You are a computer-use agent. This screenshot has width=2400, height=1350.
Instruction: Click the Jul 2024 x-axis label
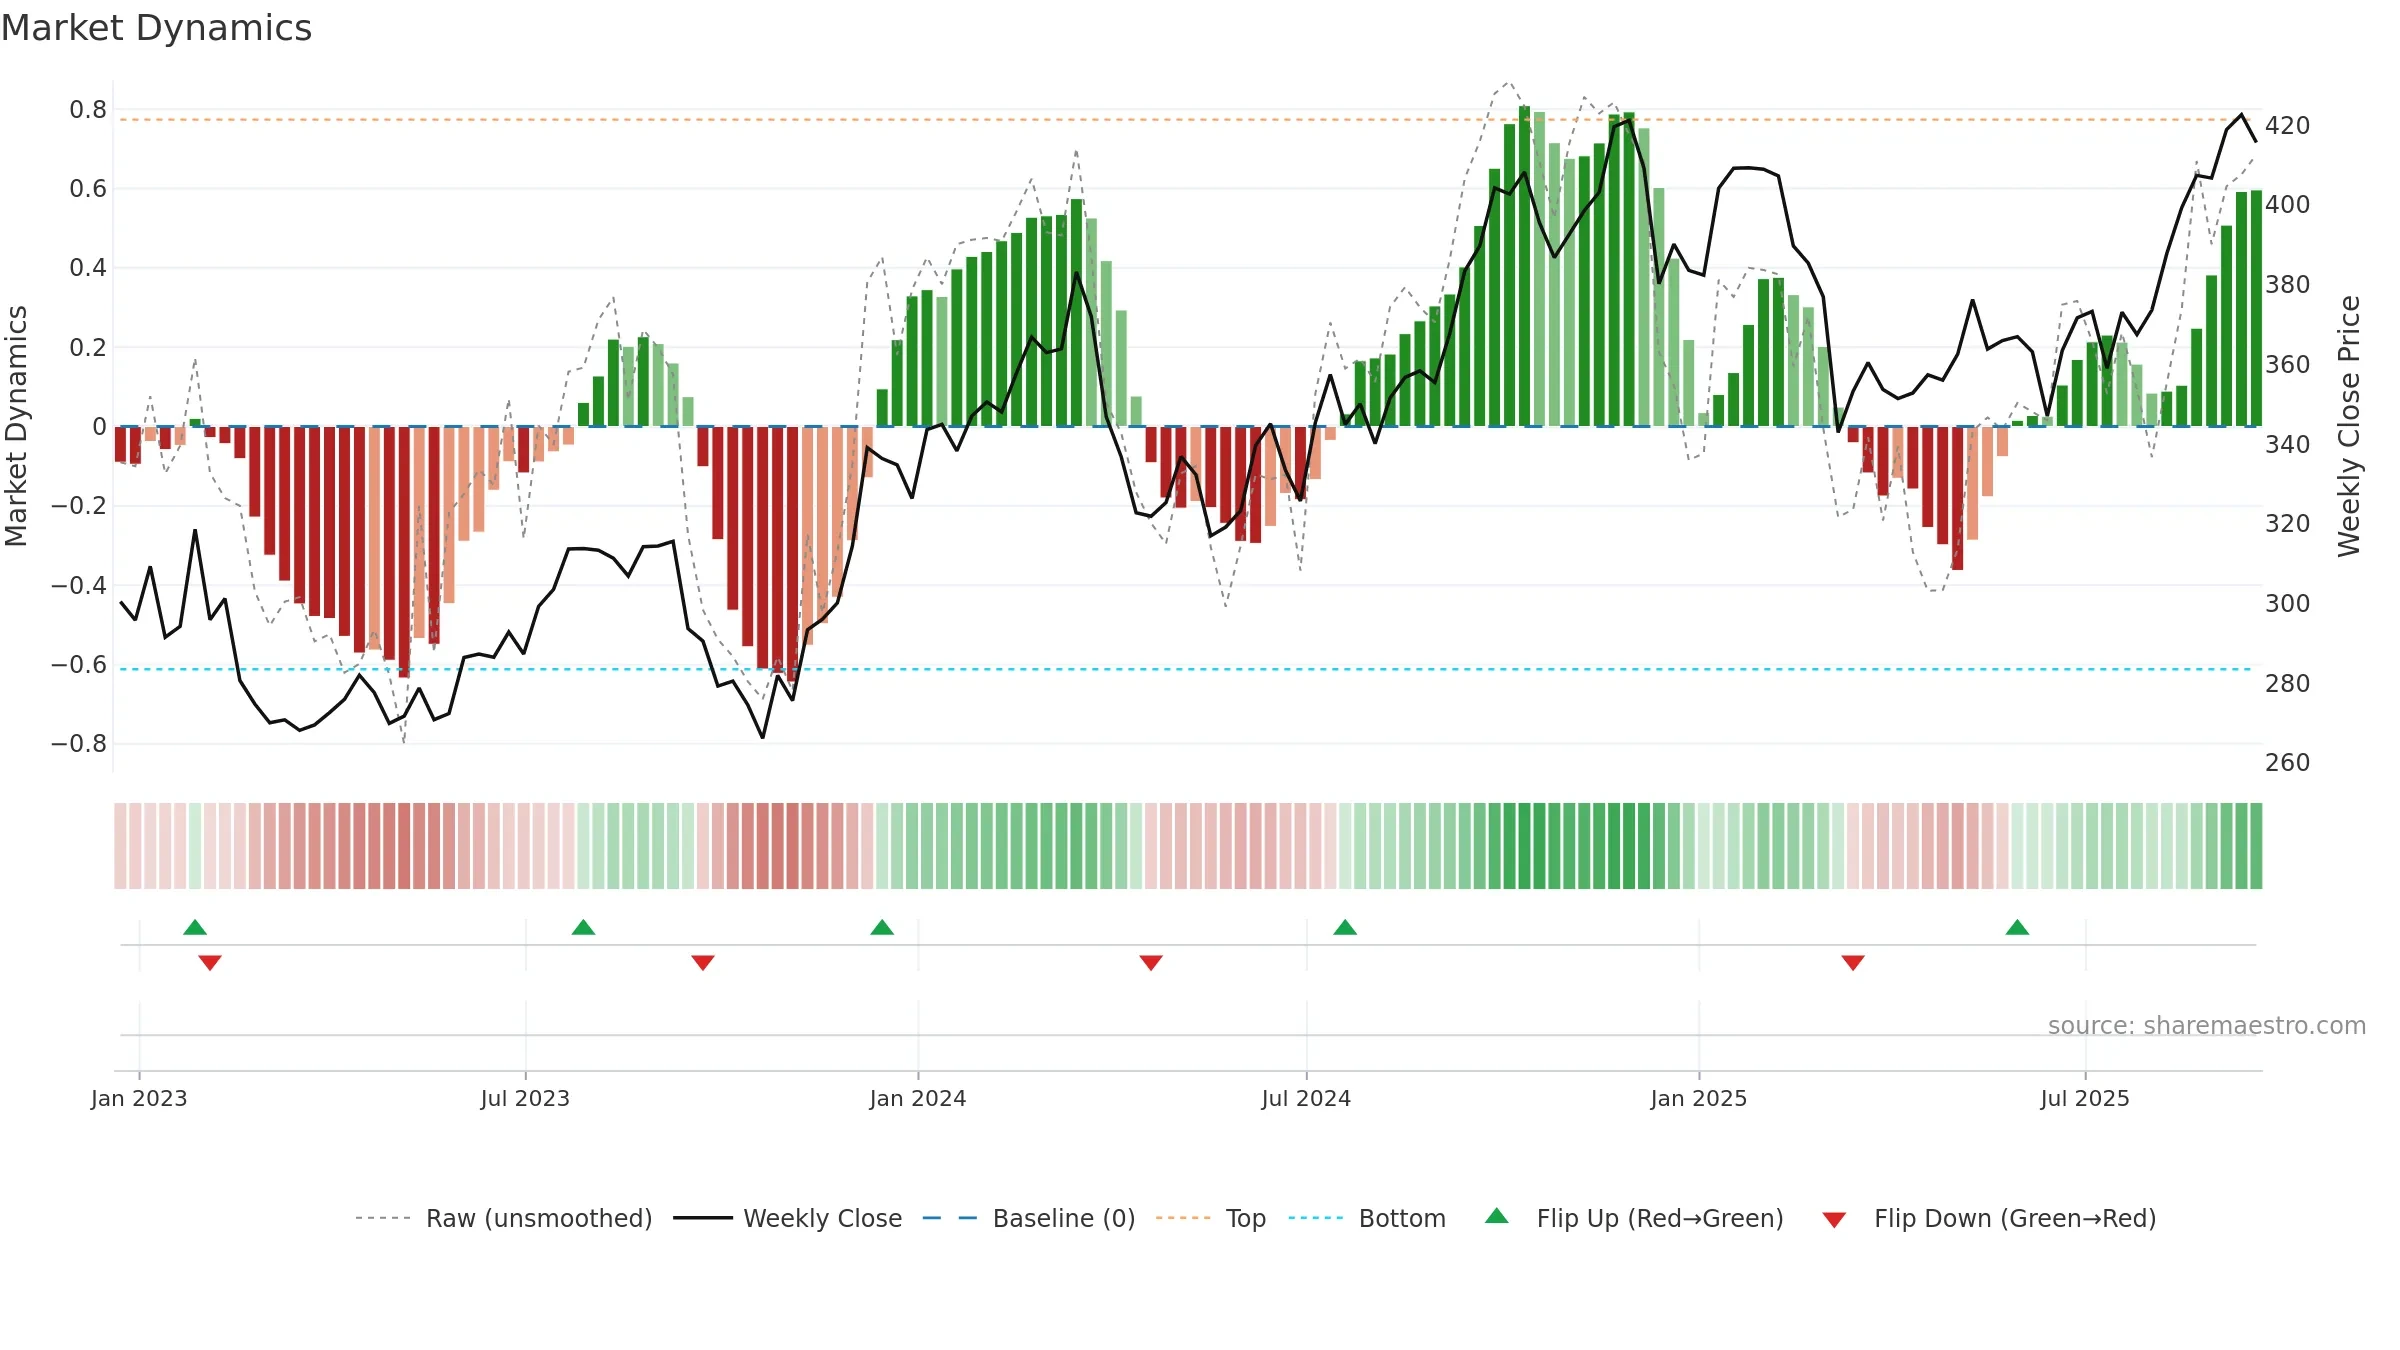[1306, 1098]
